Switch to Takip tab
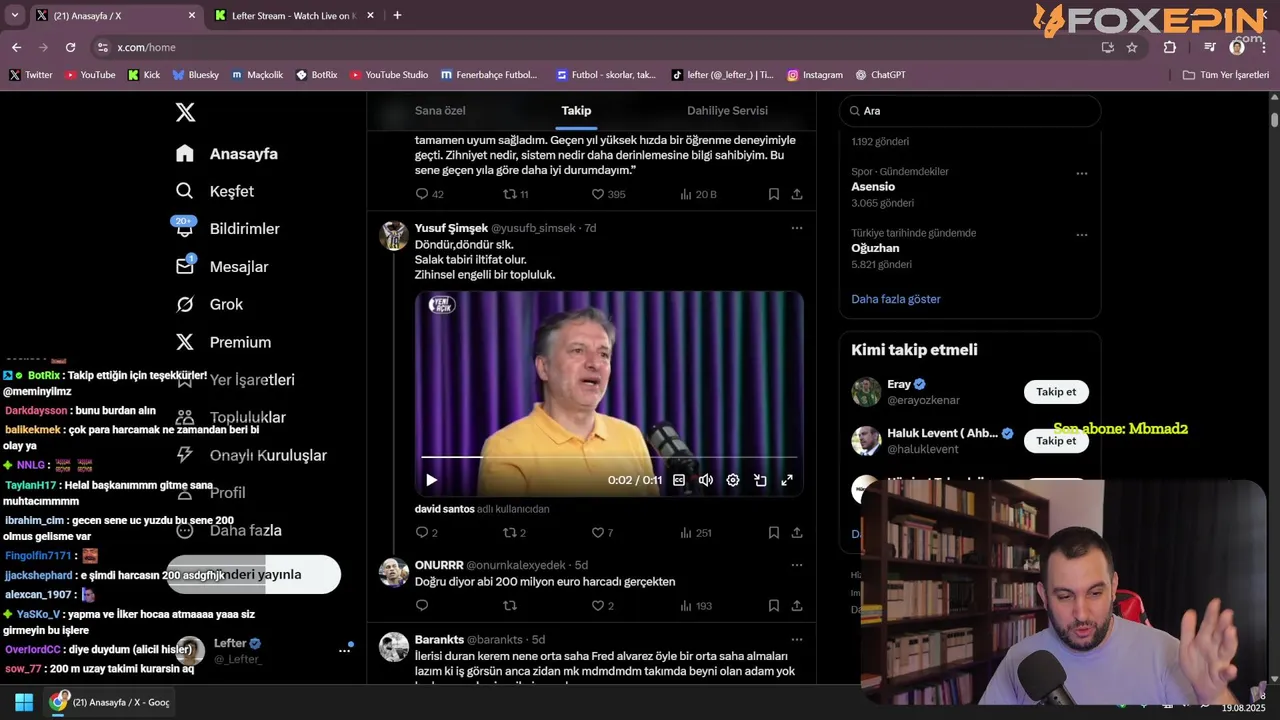Viewport: 1280px width, 720px height. [576, 110]
